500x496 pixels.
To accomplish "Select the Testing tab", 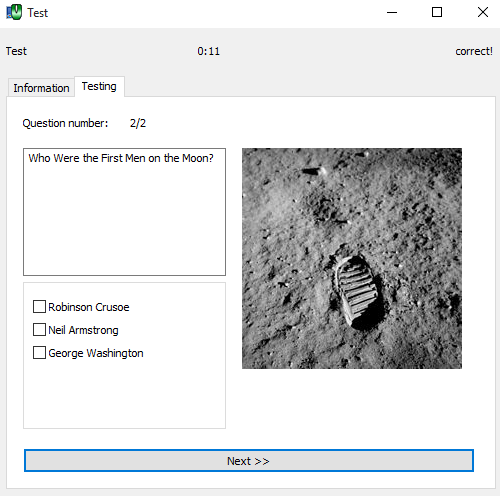I will pyautogui.click(x=99, y=86).
